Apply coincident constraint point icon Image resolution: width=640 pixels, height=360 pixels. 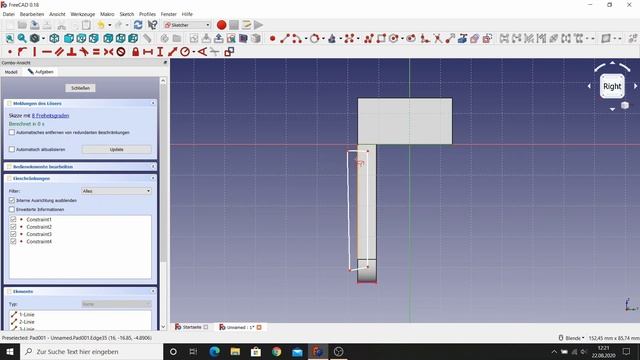(x=9, y=52)
